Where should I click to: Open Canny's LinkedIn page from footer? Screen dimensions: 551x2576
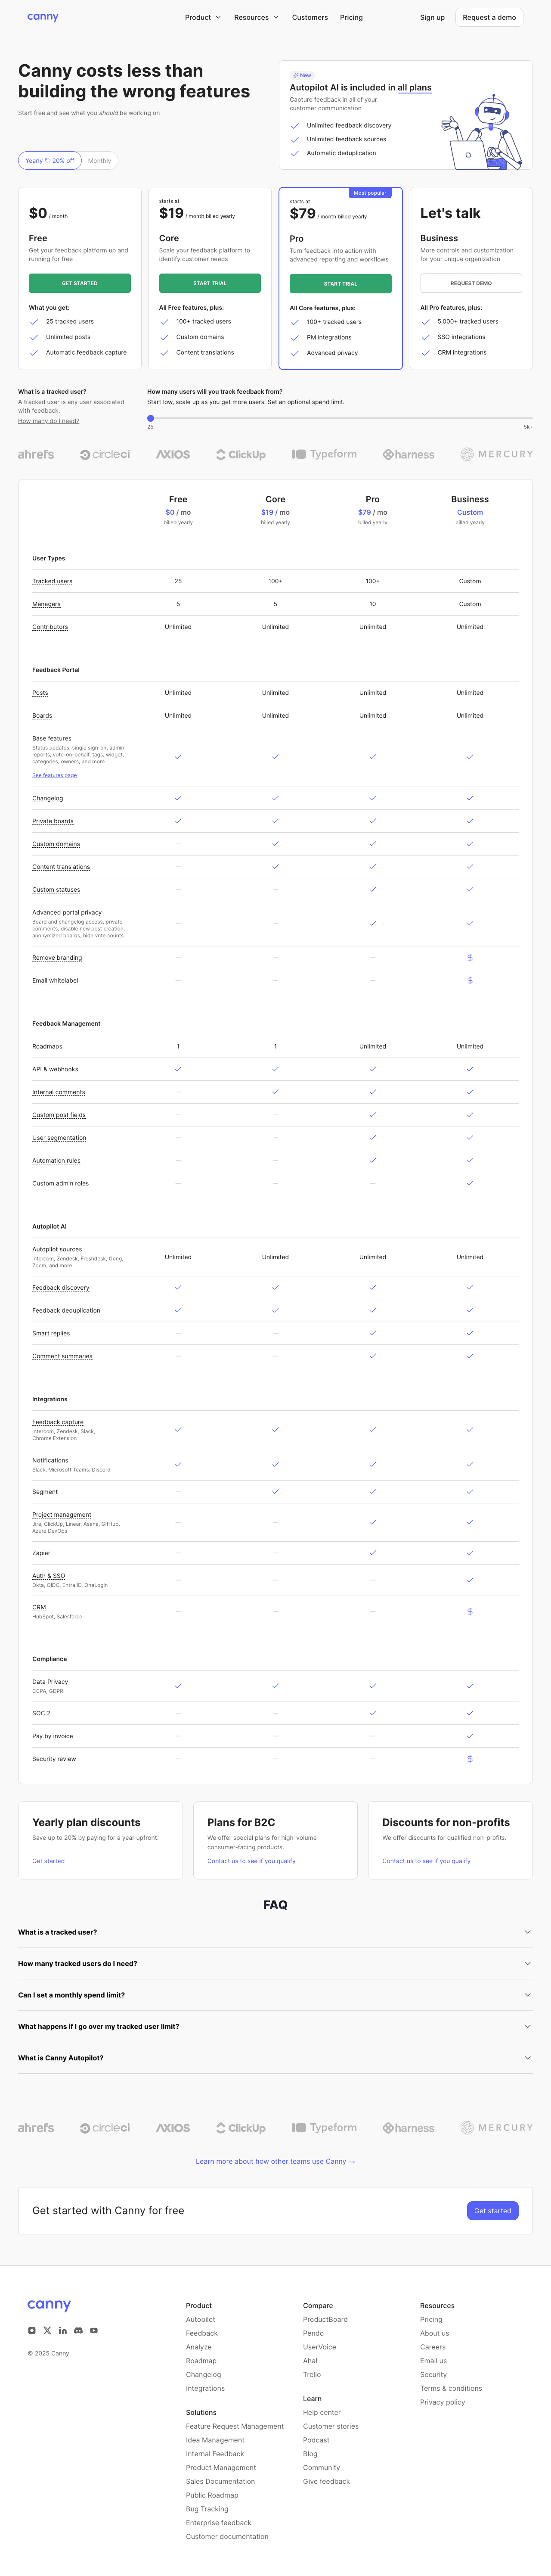[62, 2330]
